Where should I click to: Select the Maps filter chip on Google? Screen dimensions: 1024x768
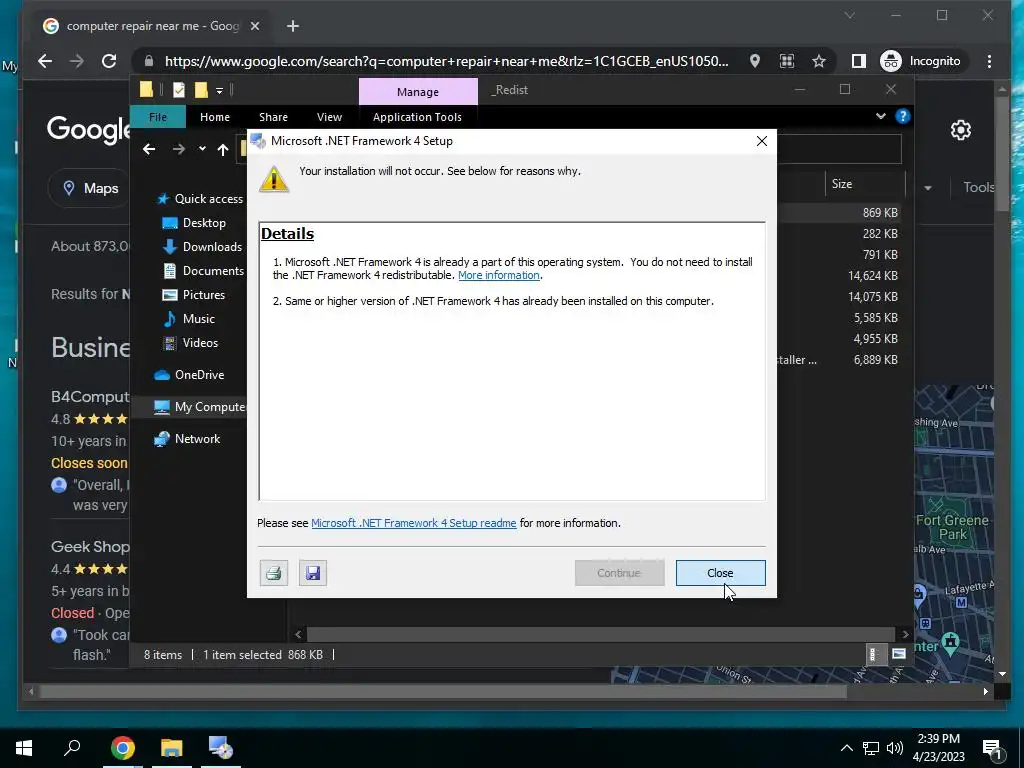pyautogui.click(x=91, y=188)
